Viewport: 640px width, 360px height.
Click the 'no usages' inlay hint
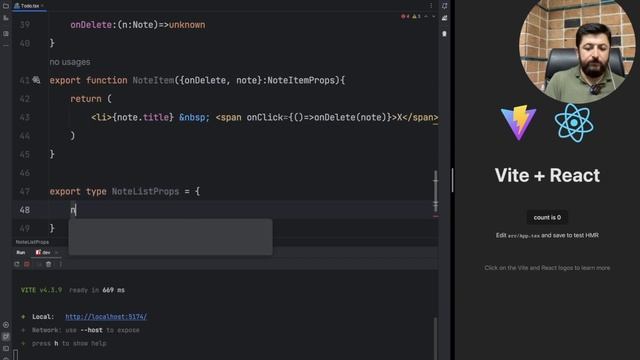(x=70, y=62)
